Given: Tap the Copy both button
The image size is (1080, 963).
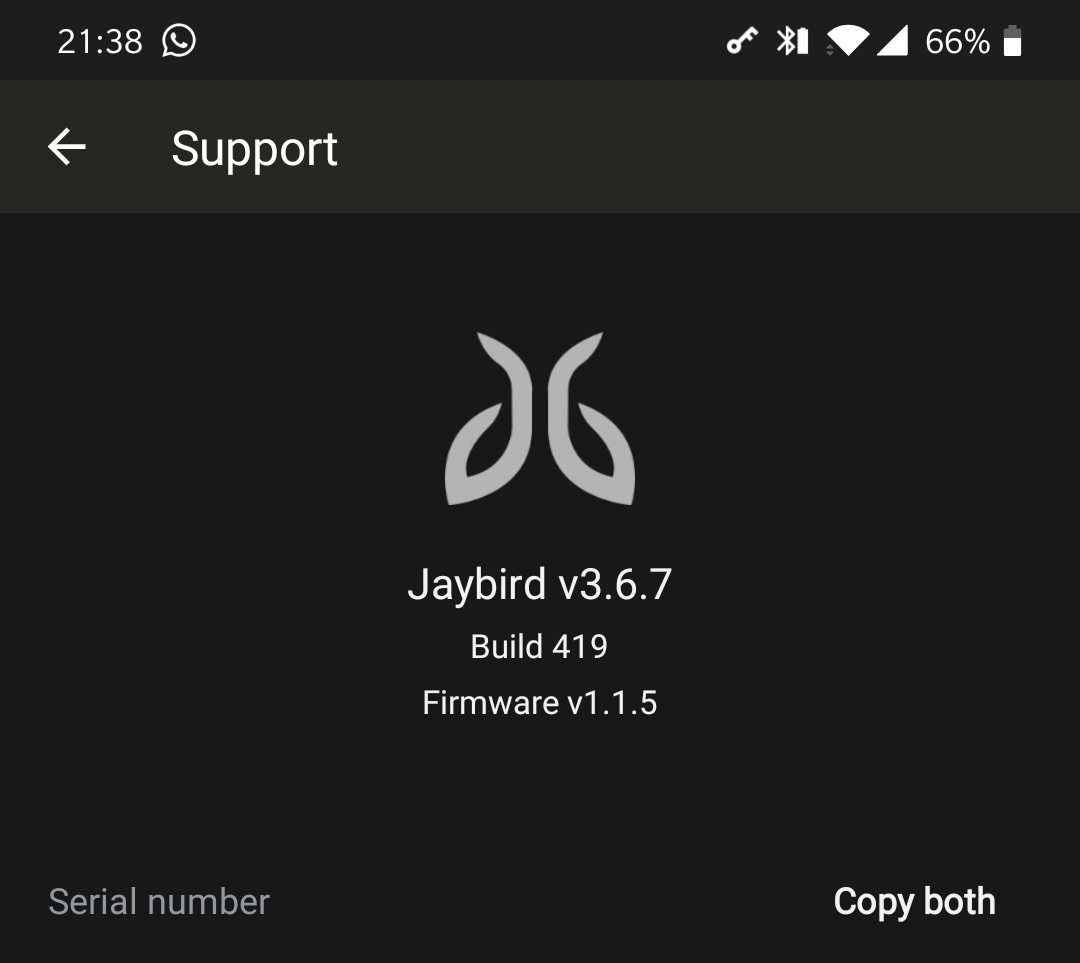Looking at the screenshot, I should tap(914, 902).
